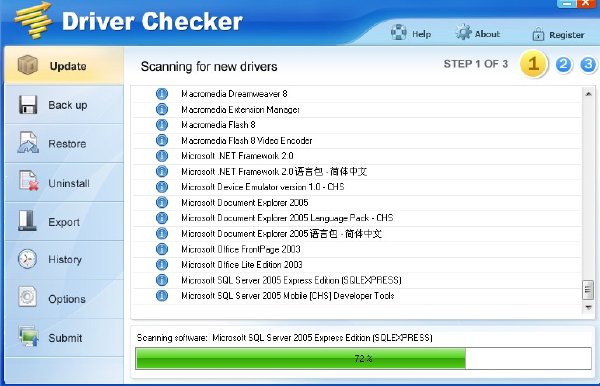Viewport: 600px width, 386px height.
Task: Click the Options gear icon
Action: 27,297
